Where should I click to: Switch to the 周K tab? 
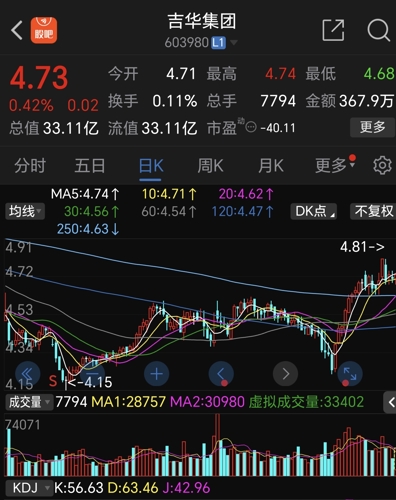[210, 166]
